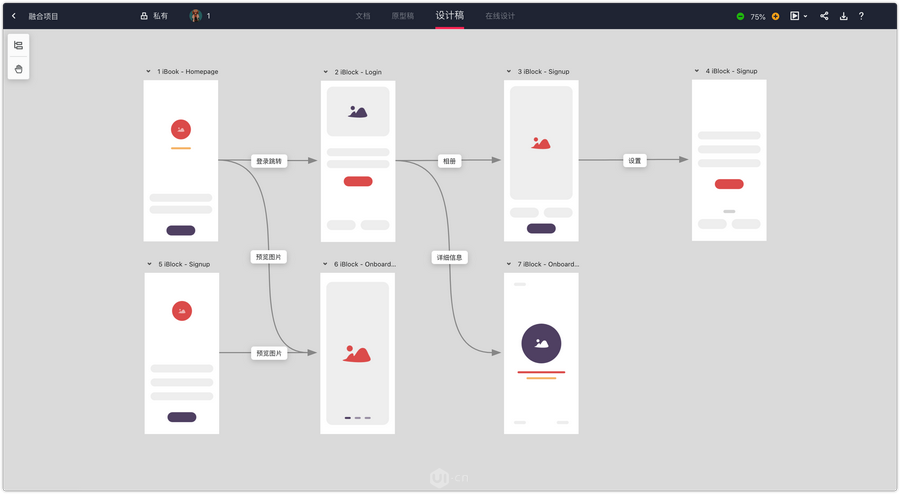Collapse the 1 iBook - Homepage artboard
This screenshot has width=900, height=494.
pos(148,72)
